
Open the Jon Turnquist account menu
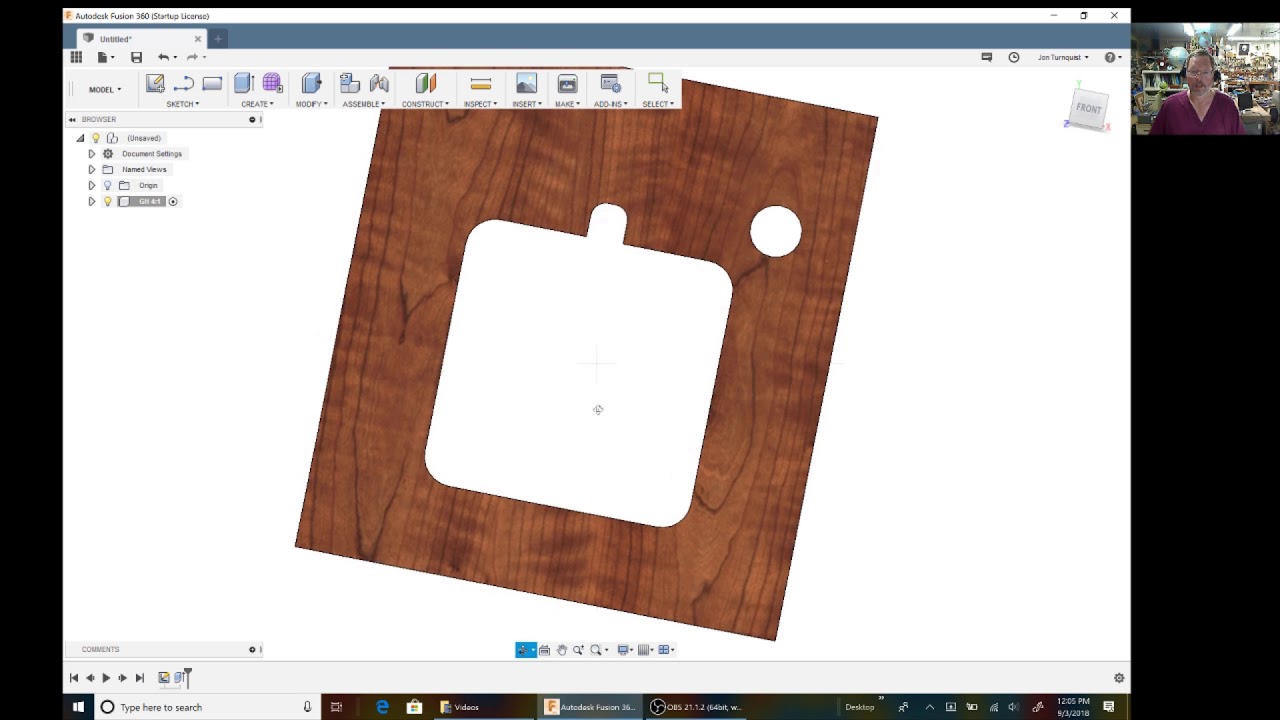pos(1063,57)
